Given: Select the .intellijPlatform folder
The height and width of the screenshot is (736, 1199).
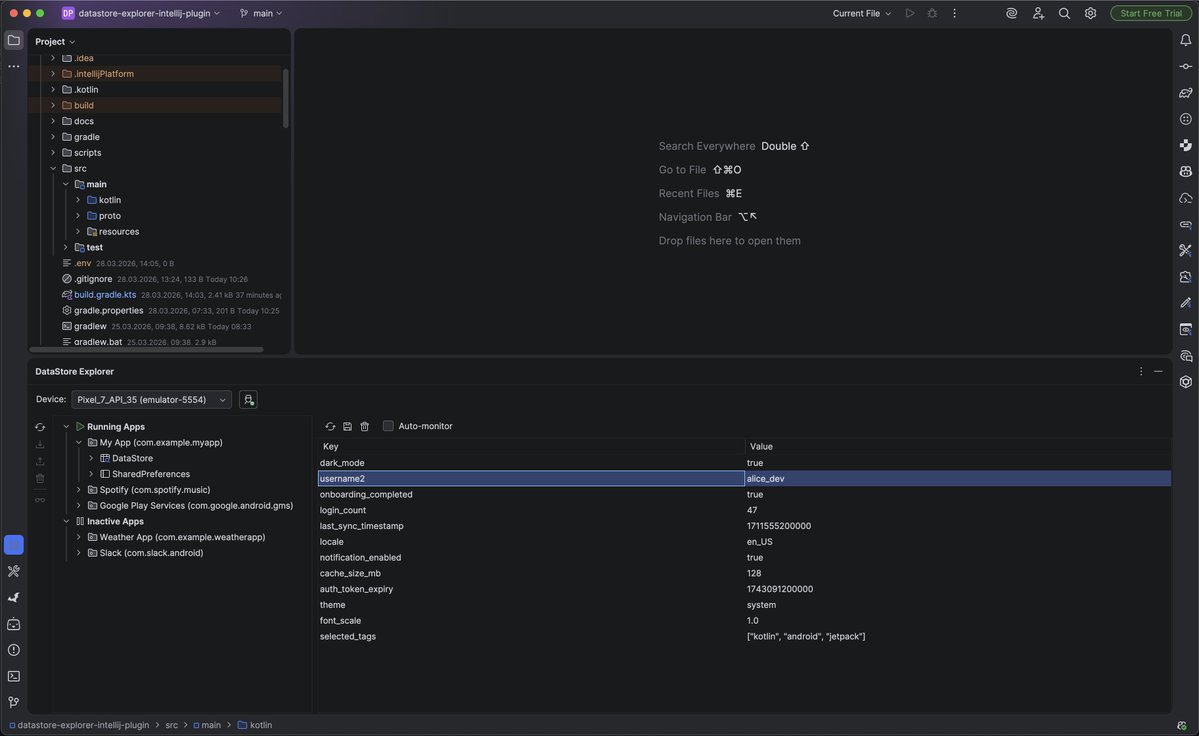Looking at the screenshot, I should 103,74.
